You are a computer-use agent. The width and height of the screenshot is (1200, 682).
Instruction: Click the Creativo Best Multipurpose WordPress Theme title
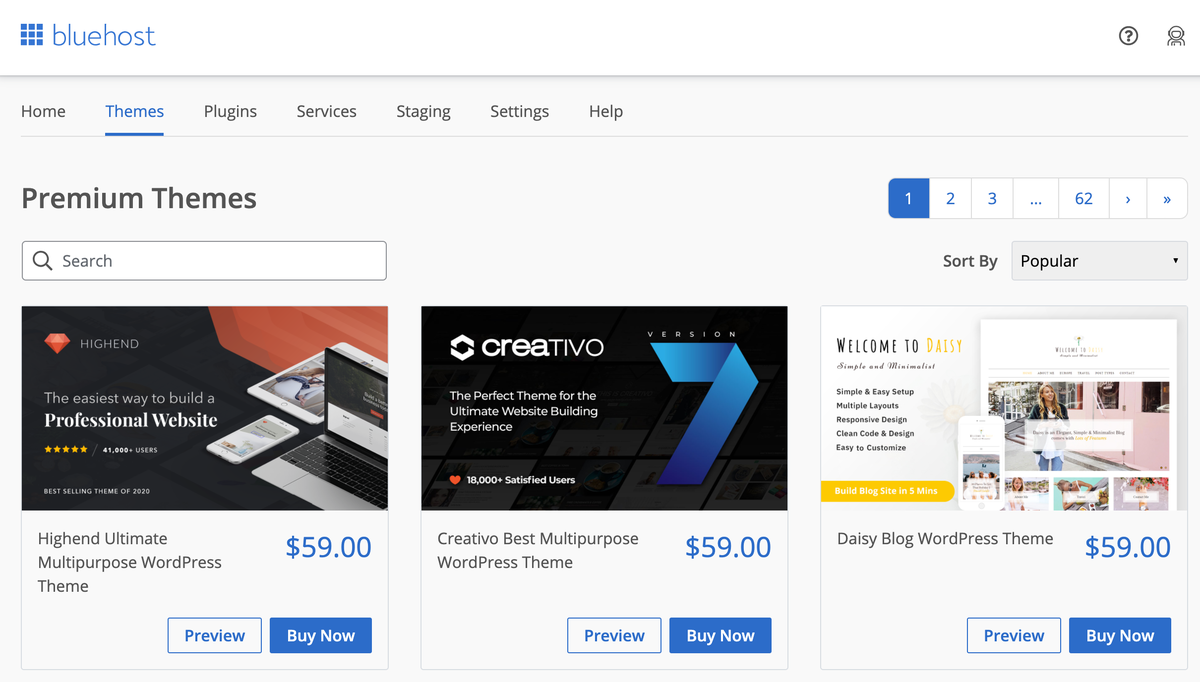(x=538, y=550)
